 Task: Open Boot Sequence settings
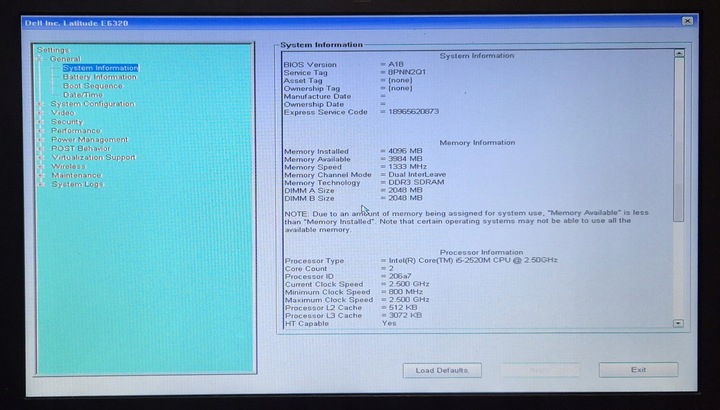coord(93,86)
